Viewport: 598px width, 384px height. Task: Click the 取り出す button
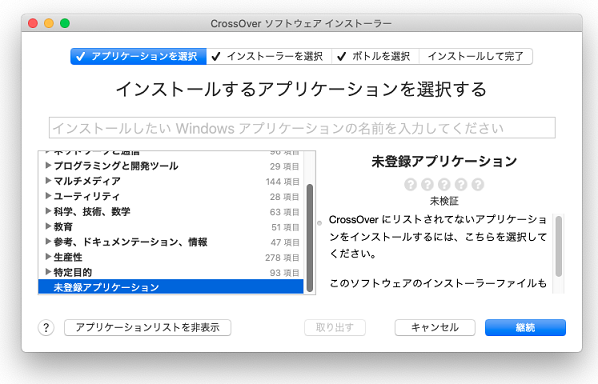(x=335, y=328)
